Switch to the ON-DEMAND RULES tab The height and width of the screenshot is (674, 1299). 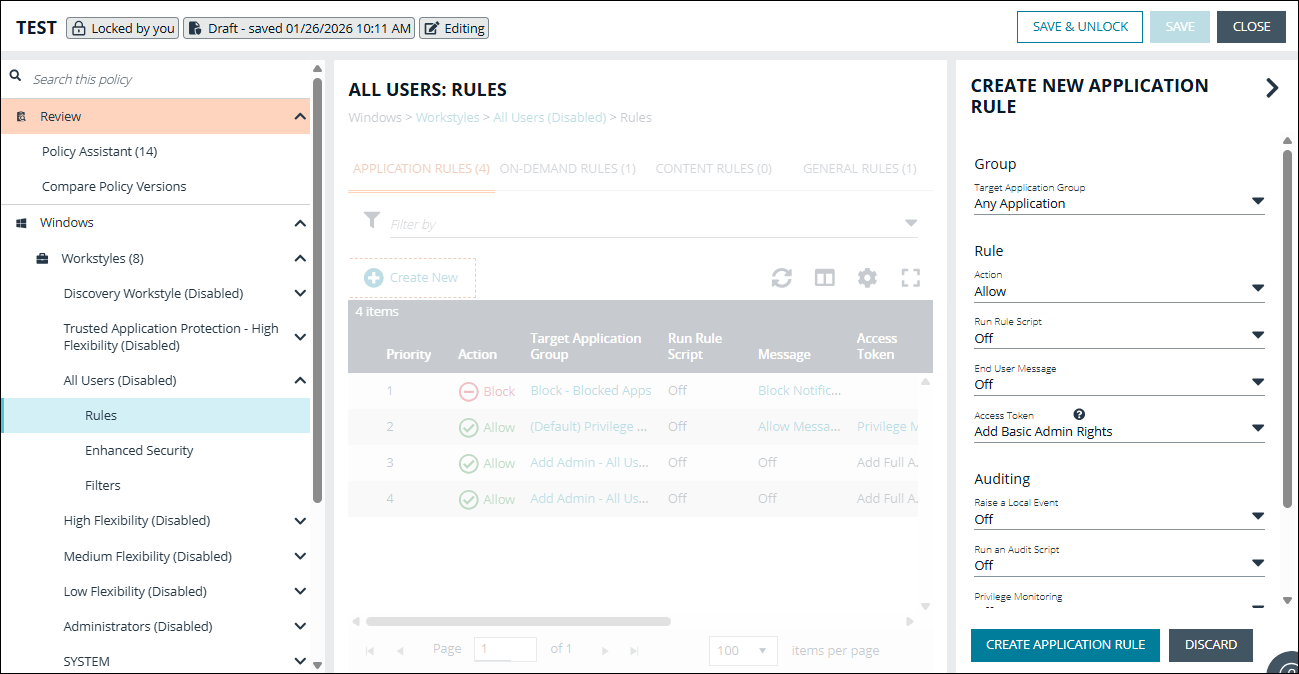tap(567, 168)
